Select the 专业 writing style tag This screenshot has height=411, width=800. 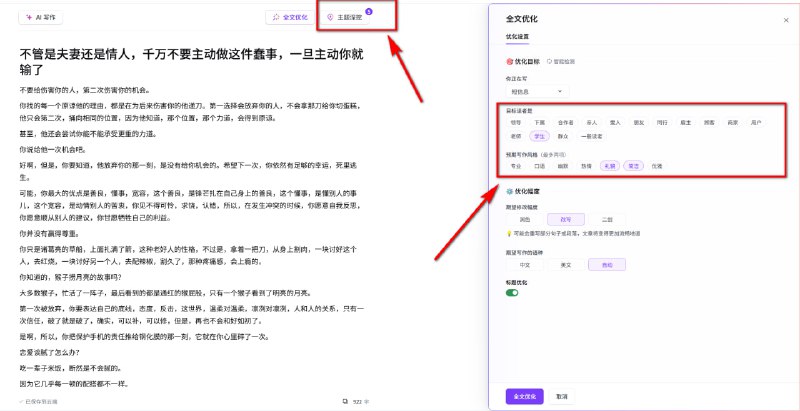516,166
